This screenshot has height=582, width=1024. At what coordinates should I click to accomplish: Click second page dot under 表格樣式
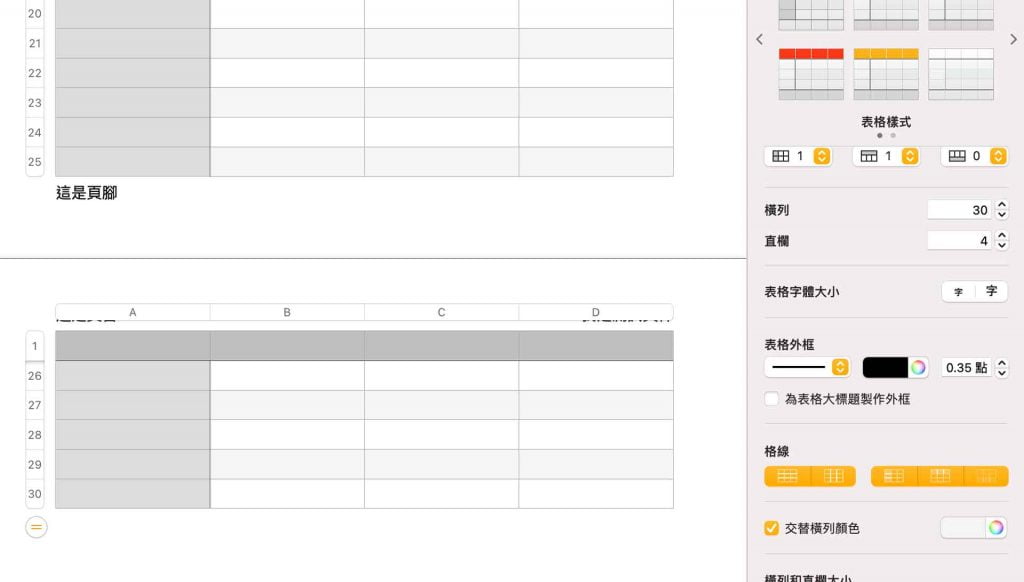[893, 135]
